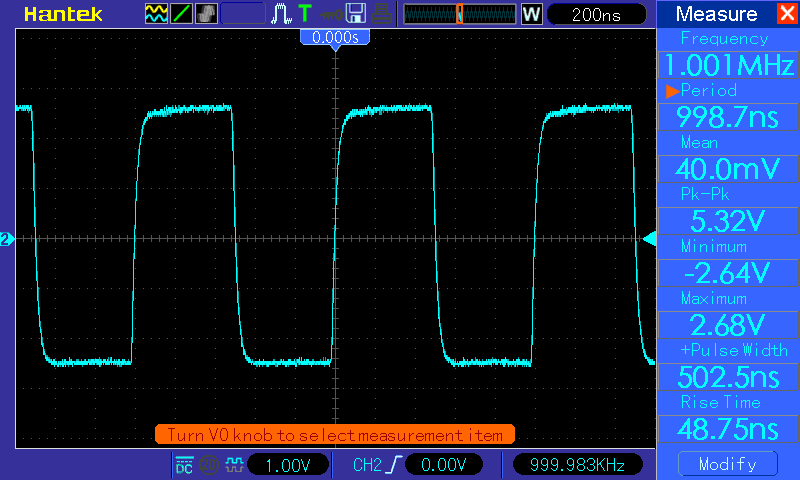Click the Measure panel title

[x=716, y=14]
